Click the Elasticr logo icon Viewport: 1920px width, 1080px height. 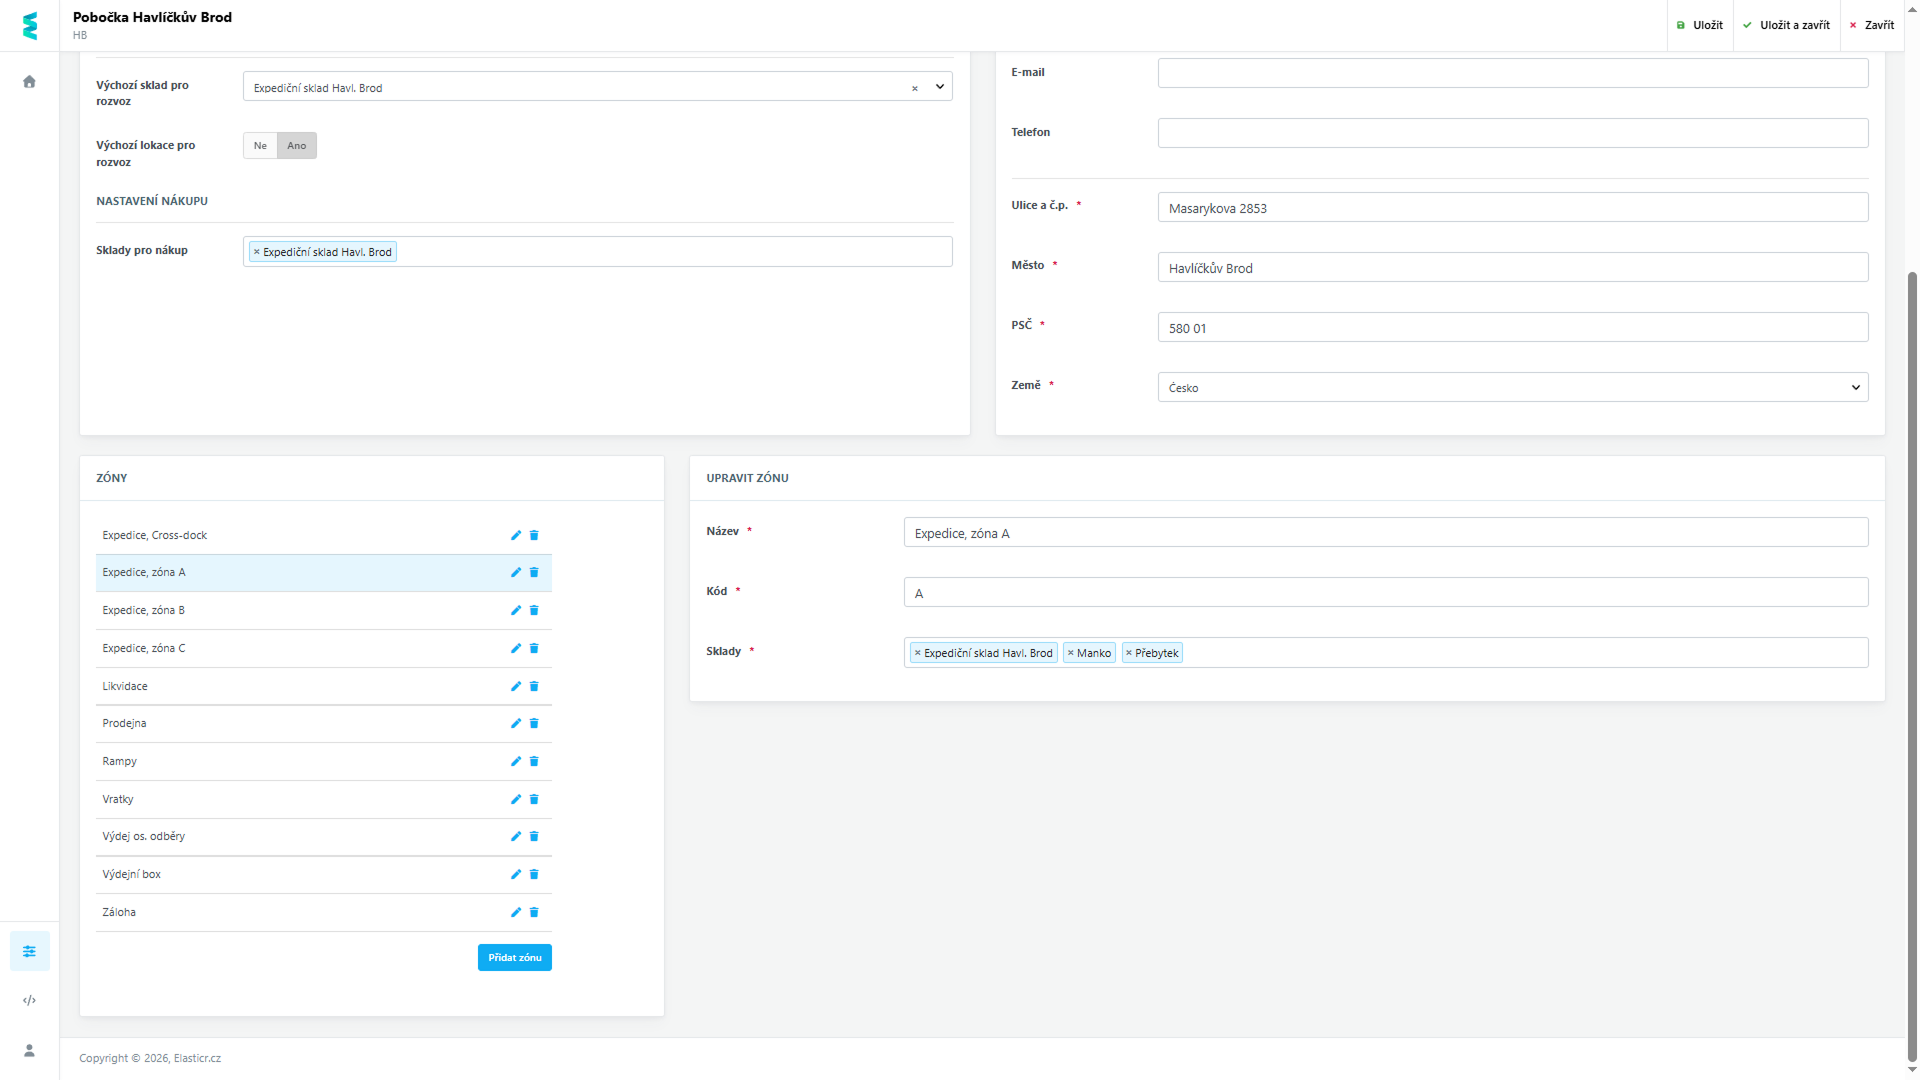30,26
